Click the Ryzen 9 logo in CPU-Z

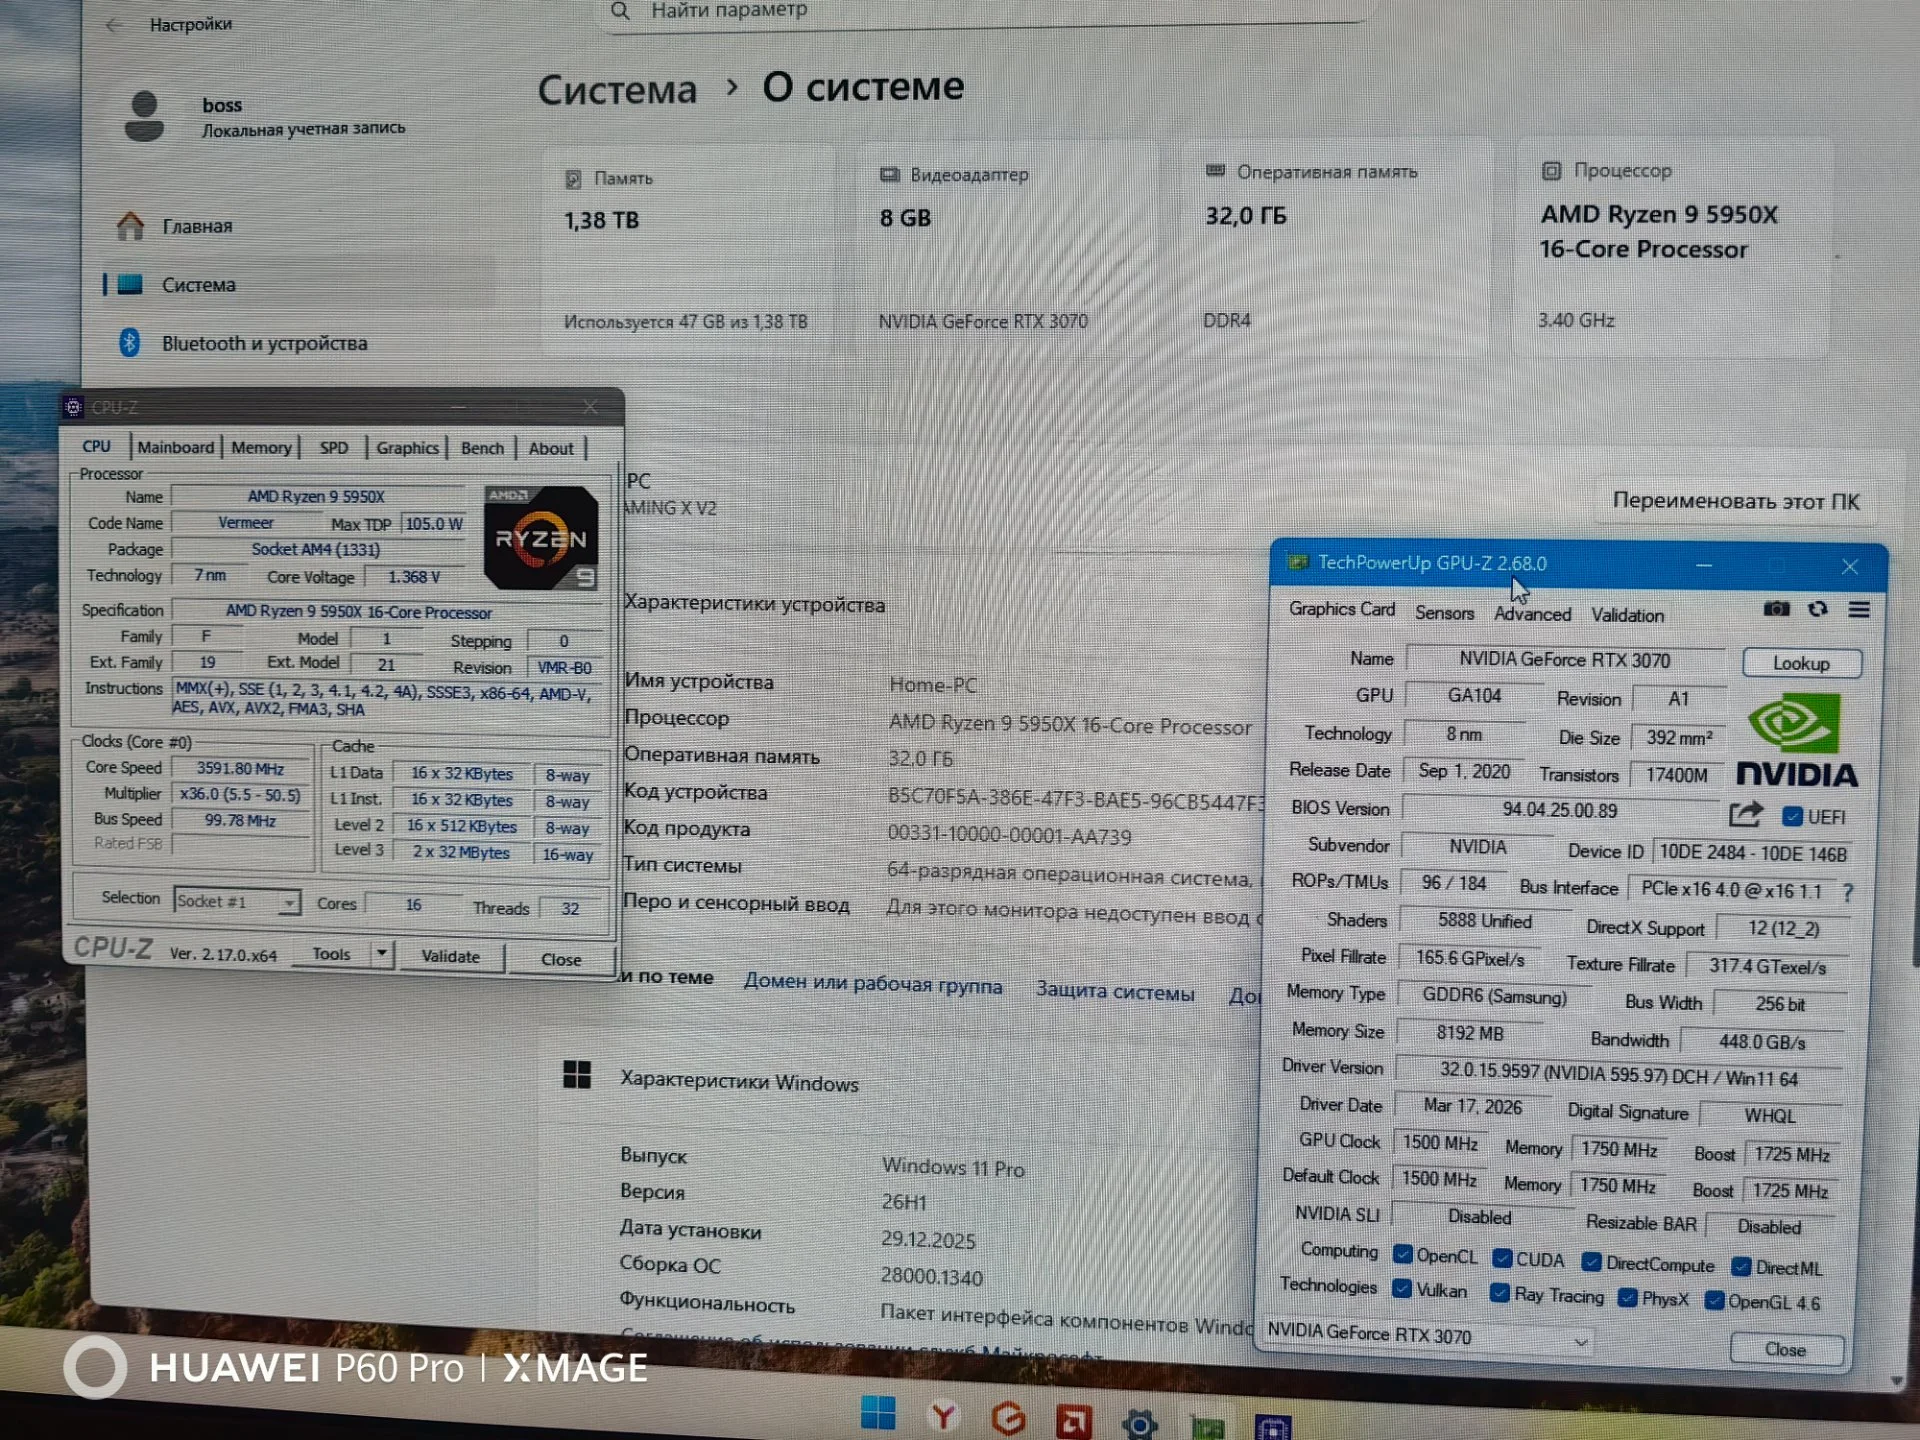coord(541,539)
